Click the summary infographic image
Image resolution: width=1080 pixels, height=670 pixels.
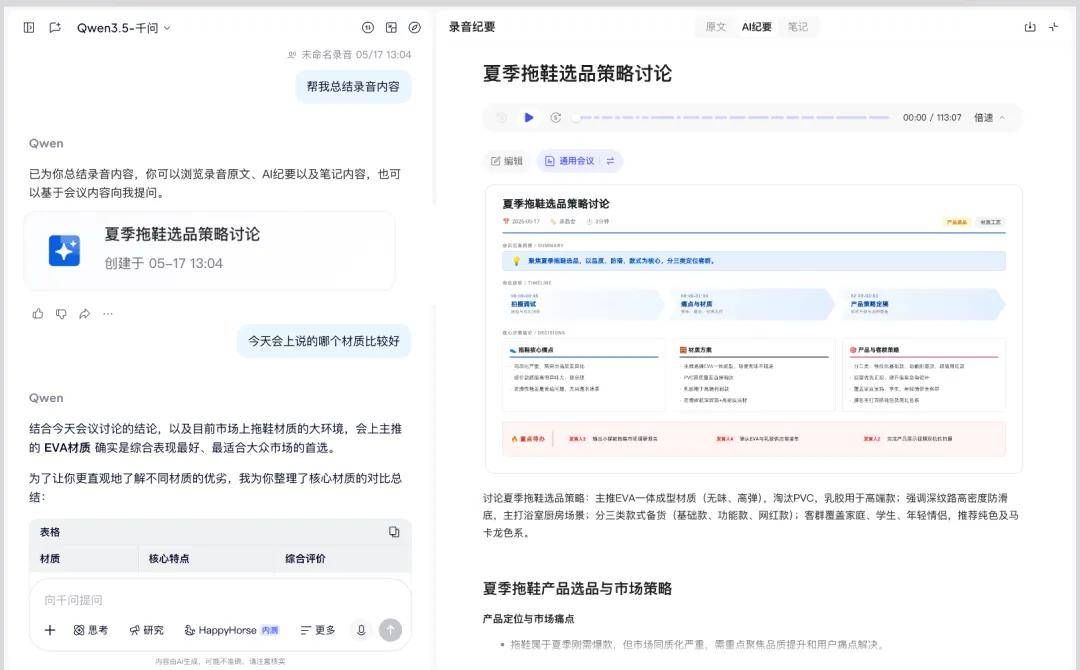point(754,329)
